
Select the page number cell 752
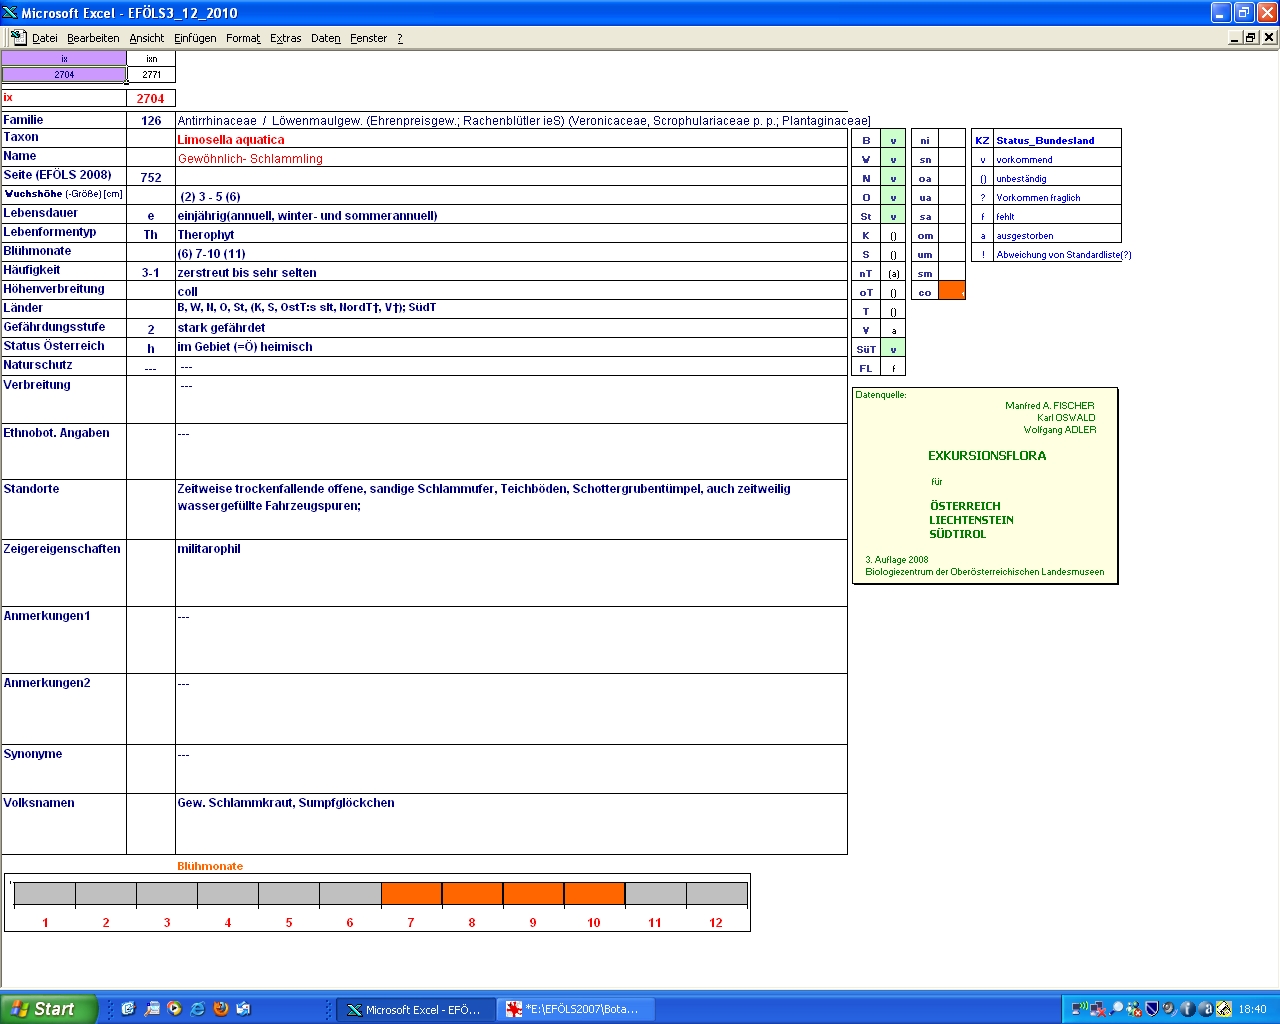click(x=151, y=177)
